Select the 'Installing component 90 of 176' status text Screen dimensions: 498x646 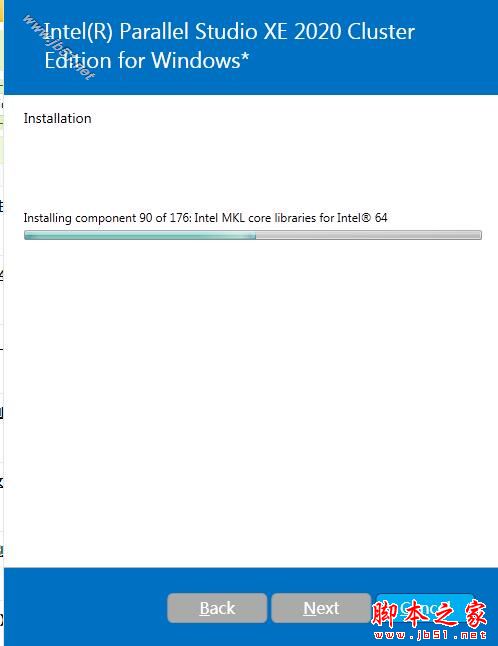point(205,218)
